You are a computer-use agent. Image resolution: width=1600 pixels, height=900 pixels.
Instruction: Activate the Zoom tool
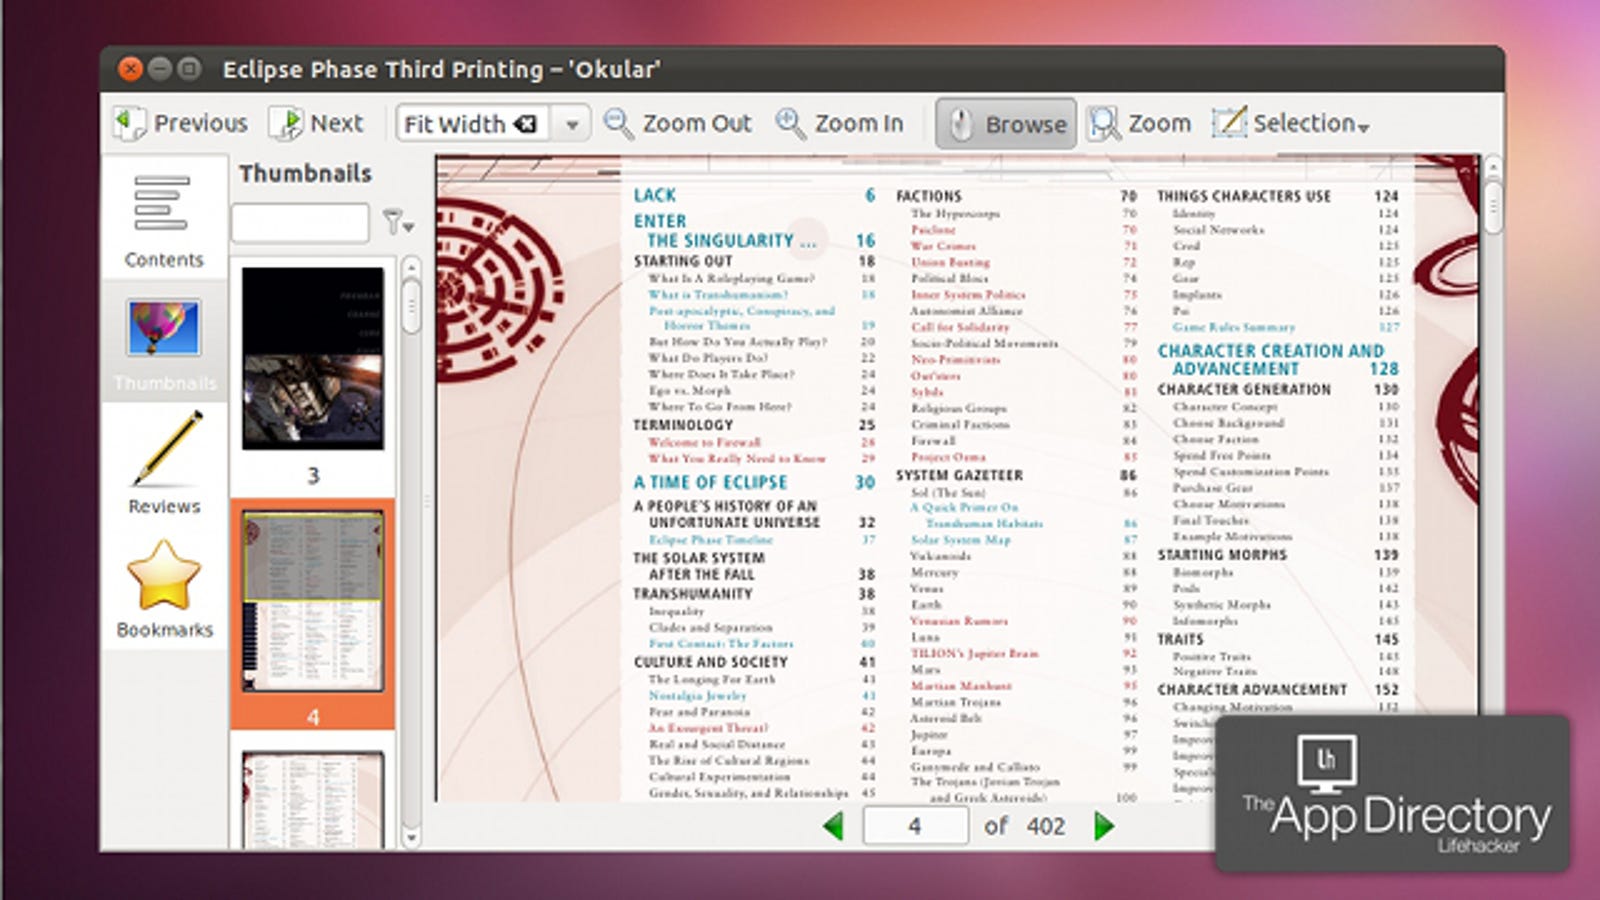[x=1139, y=123]
